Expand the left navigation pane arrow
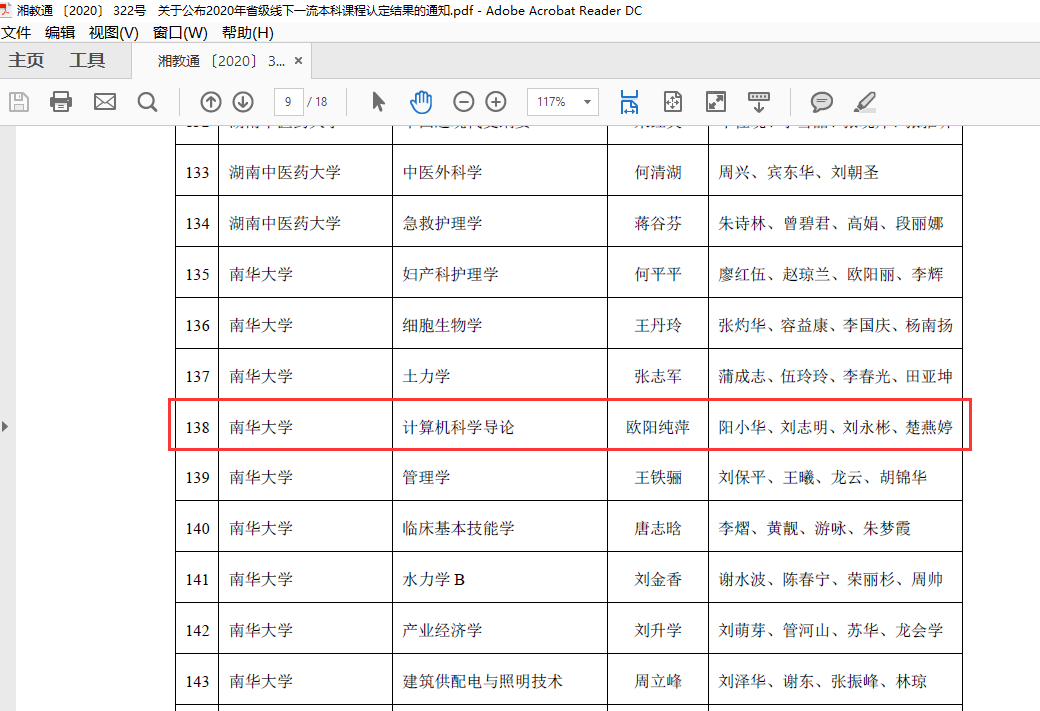The height and width of the screenshot is (711, 1040). coord(5,426)
